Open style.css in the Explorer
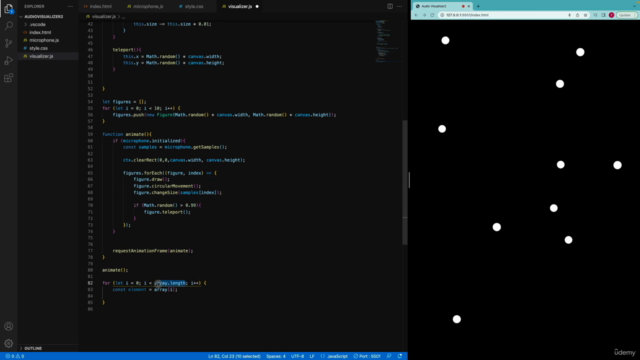 point(38,48)
